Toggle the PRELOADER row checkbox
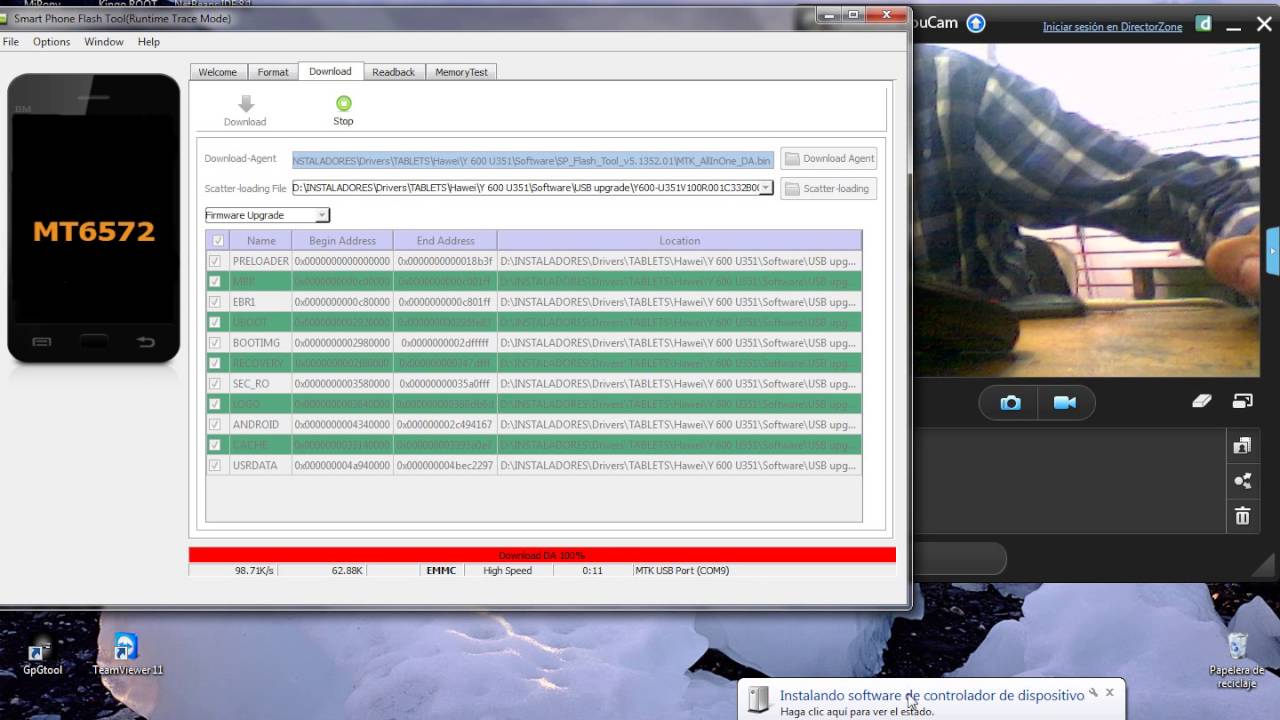Screen dimensions: 1280x720 coord(214,261)
